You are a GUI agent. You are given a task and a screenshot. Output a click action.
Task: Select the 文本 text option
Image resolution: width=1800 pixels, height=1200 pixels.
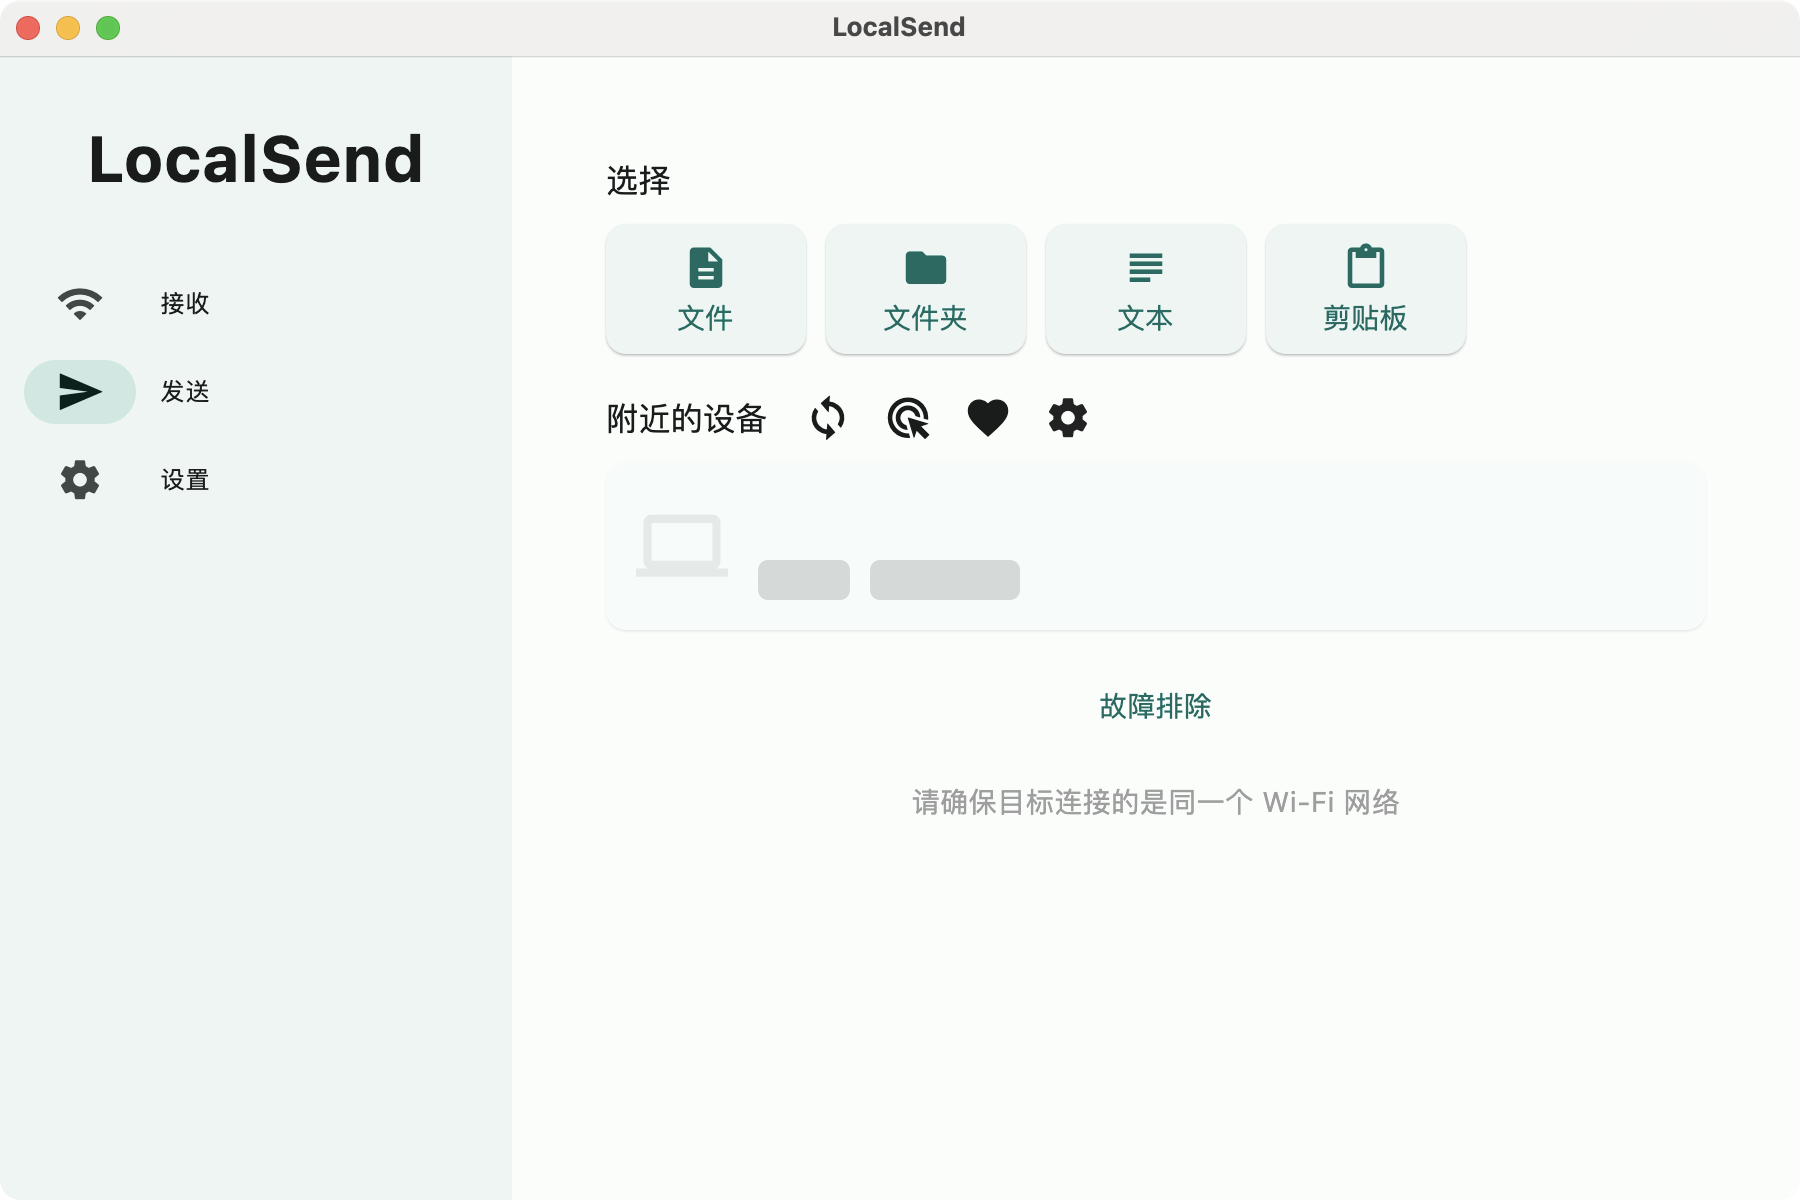(x=1146, y=289)
